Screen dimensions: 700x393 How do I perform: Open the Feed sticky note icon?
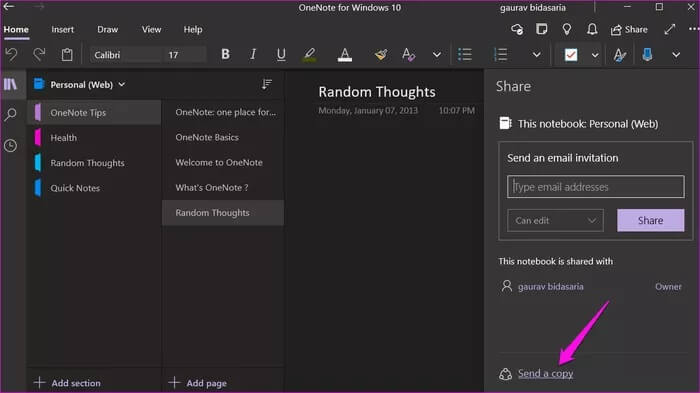point(542,29)
